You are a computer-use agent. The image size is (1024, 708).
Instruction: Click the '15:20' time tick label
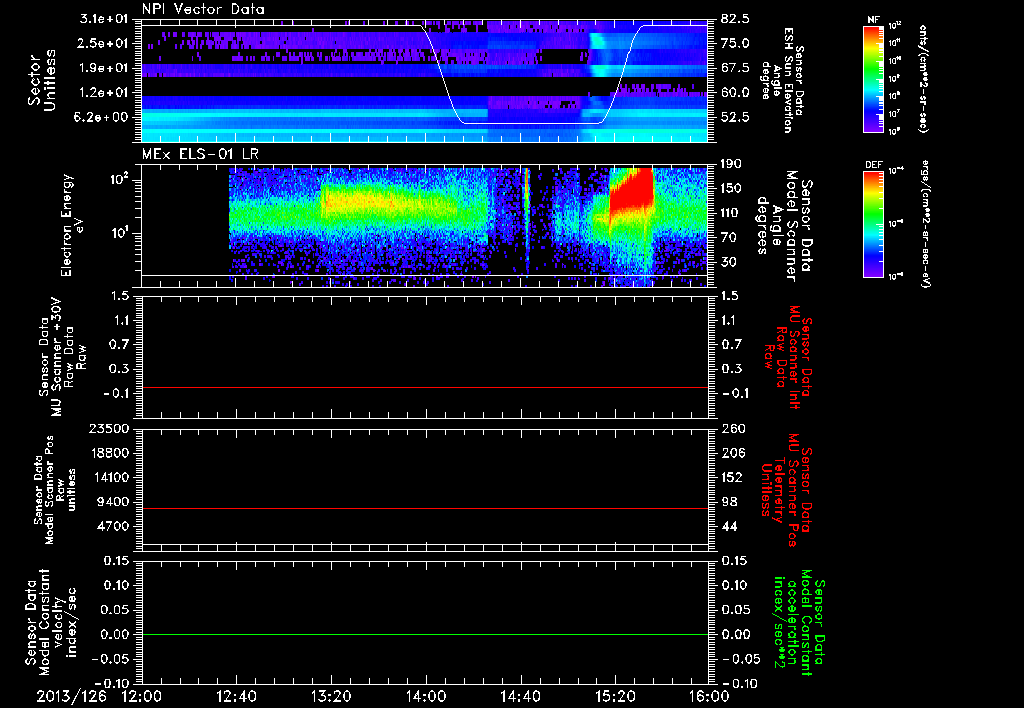tap(615, 696)
